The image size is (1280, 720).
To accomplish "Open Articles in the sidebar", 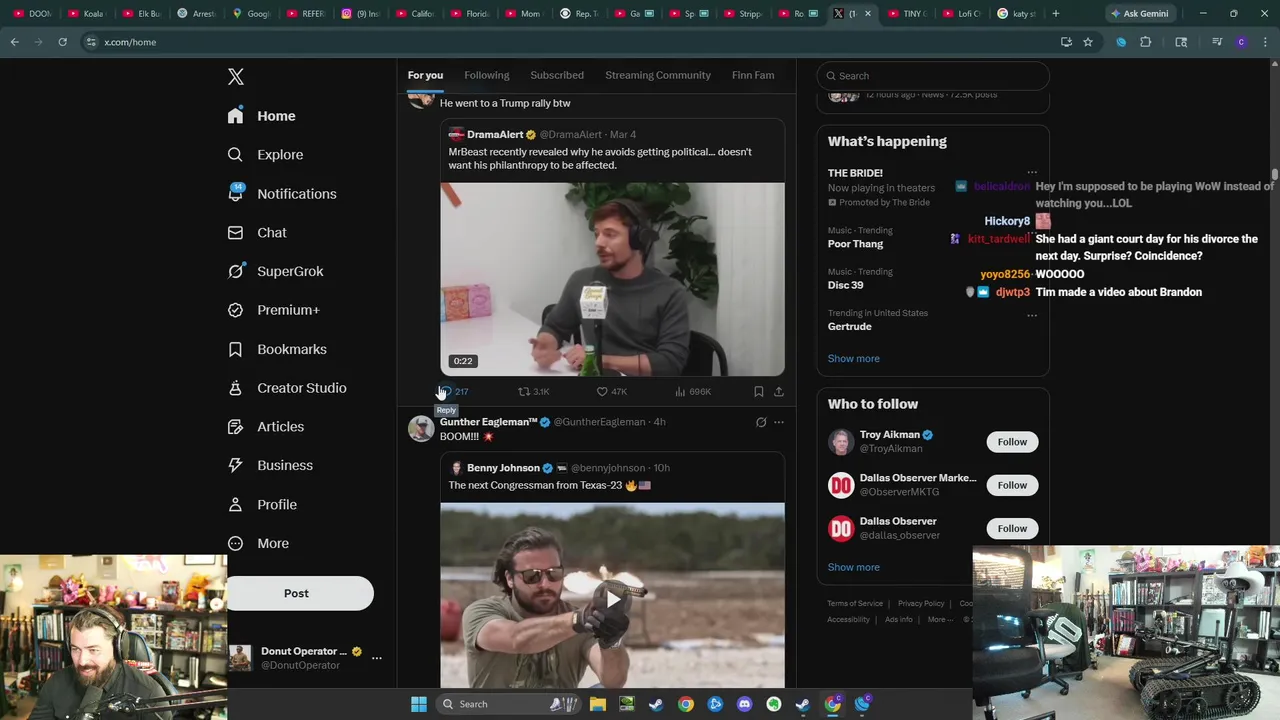I will (265, 427).
